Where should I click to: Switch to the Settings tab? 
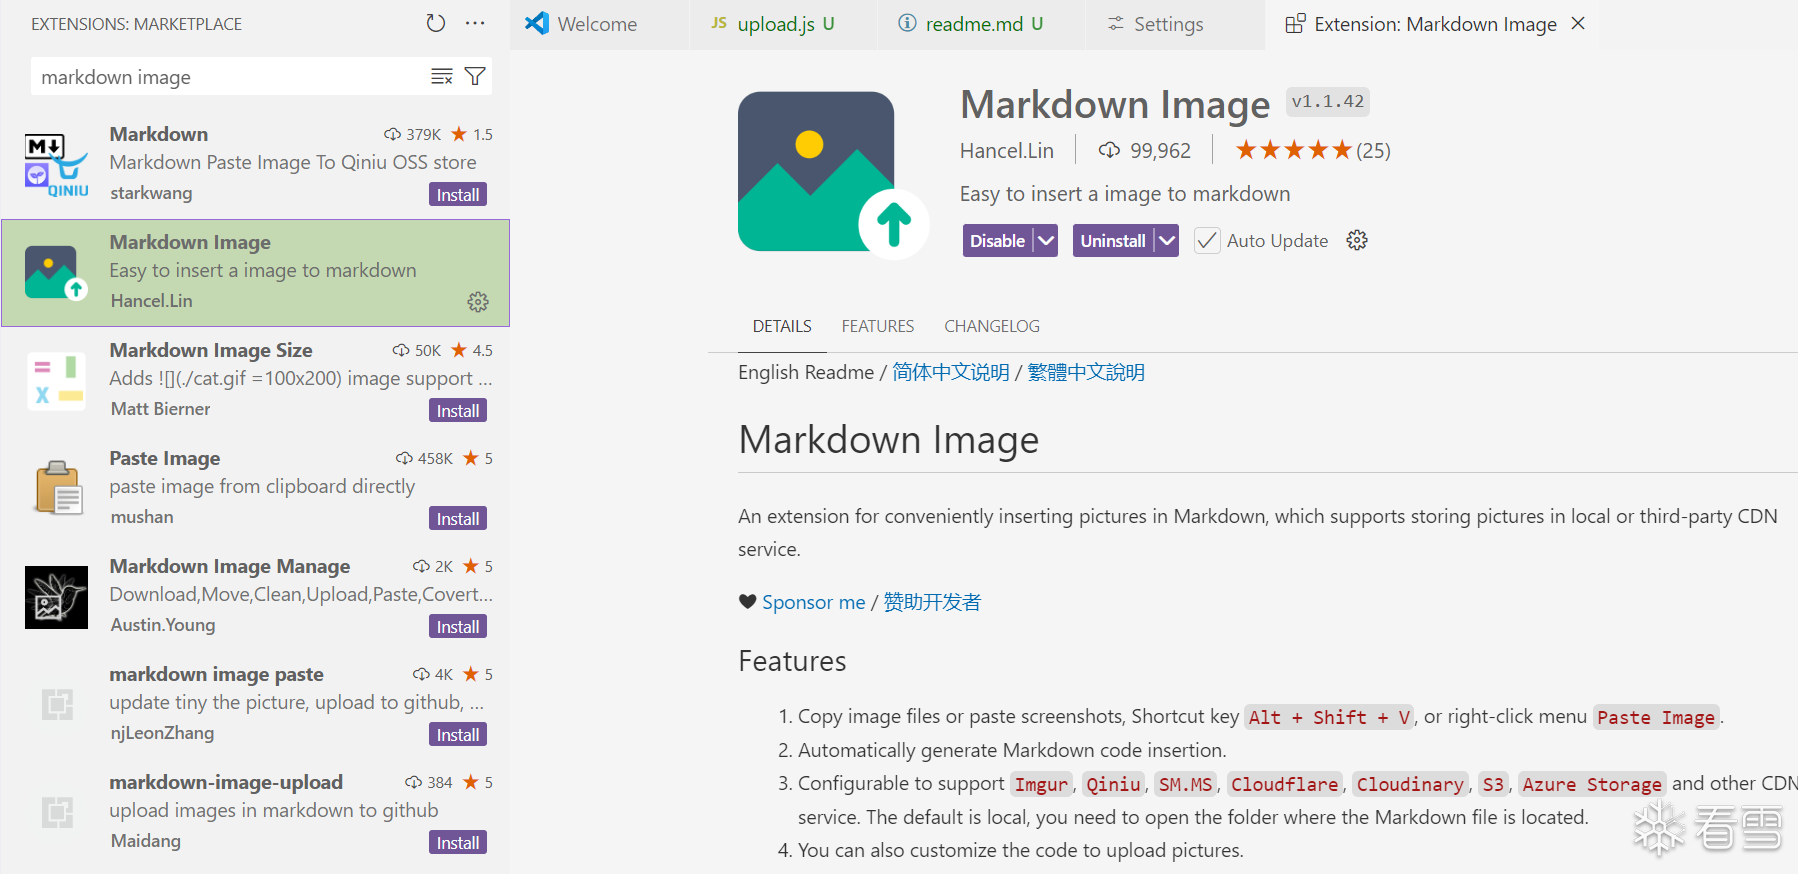coord(1168,24)
